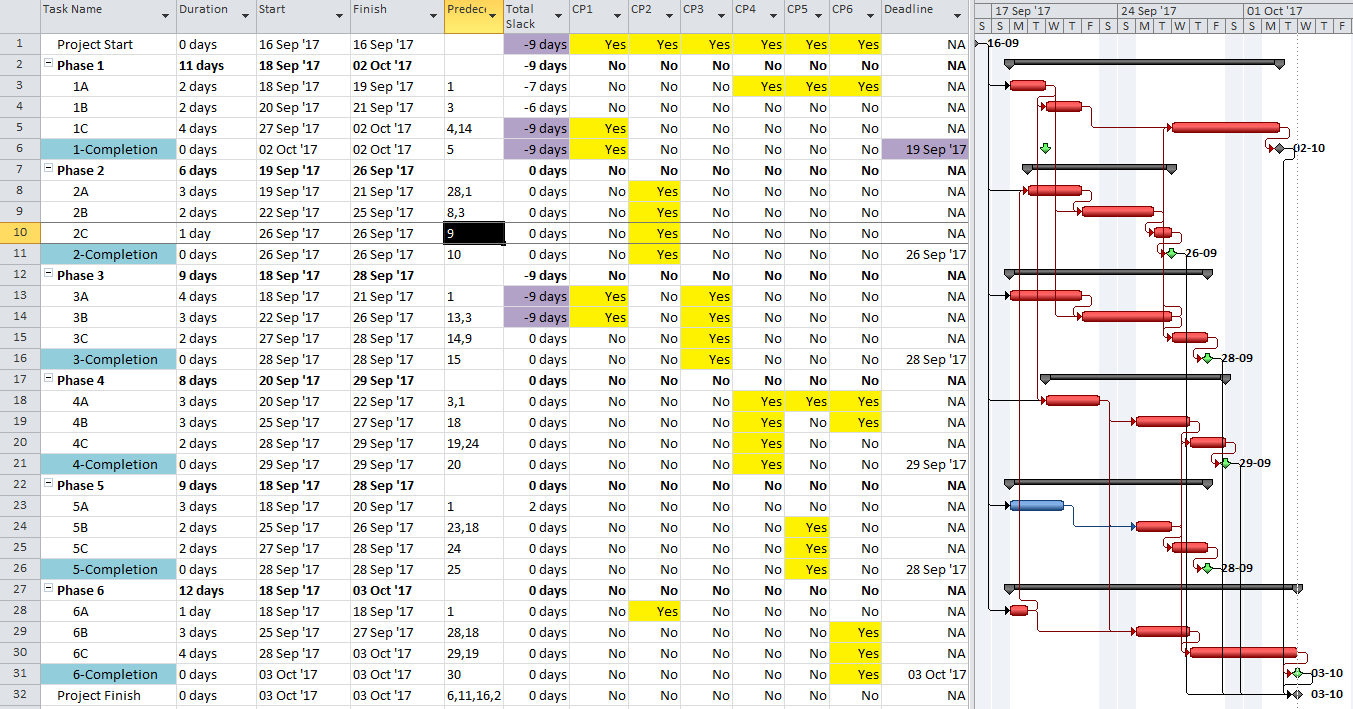Select the highlighted Predecessors column header

473,16
